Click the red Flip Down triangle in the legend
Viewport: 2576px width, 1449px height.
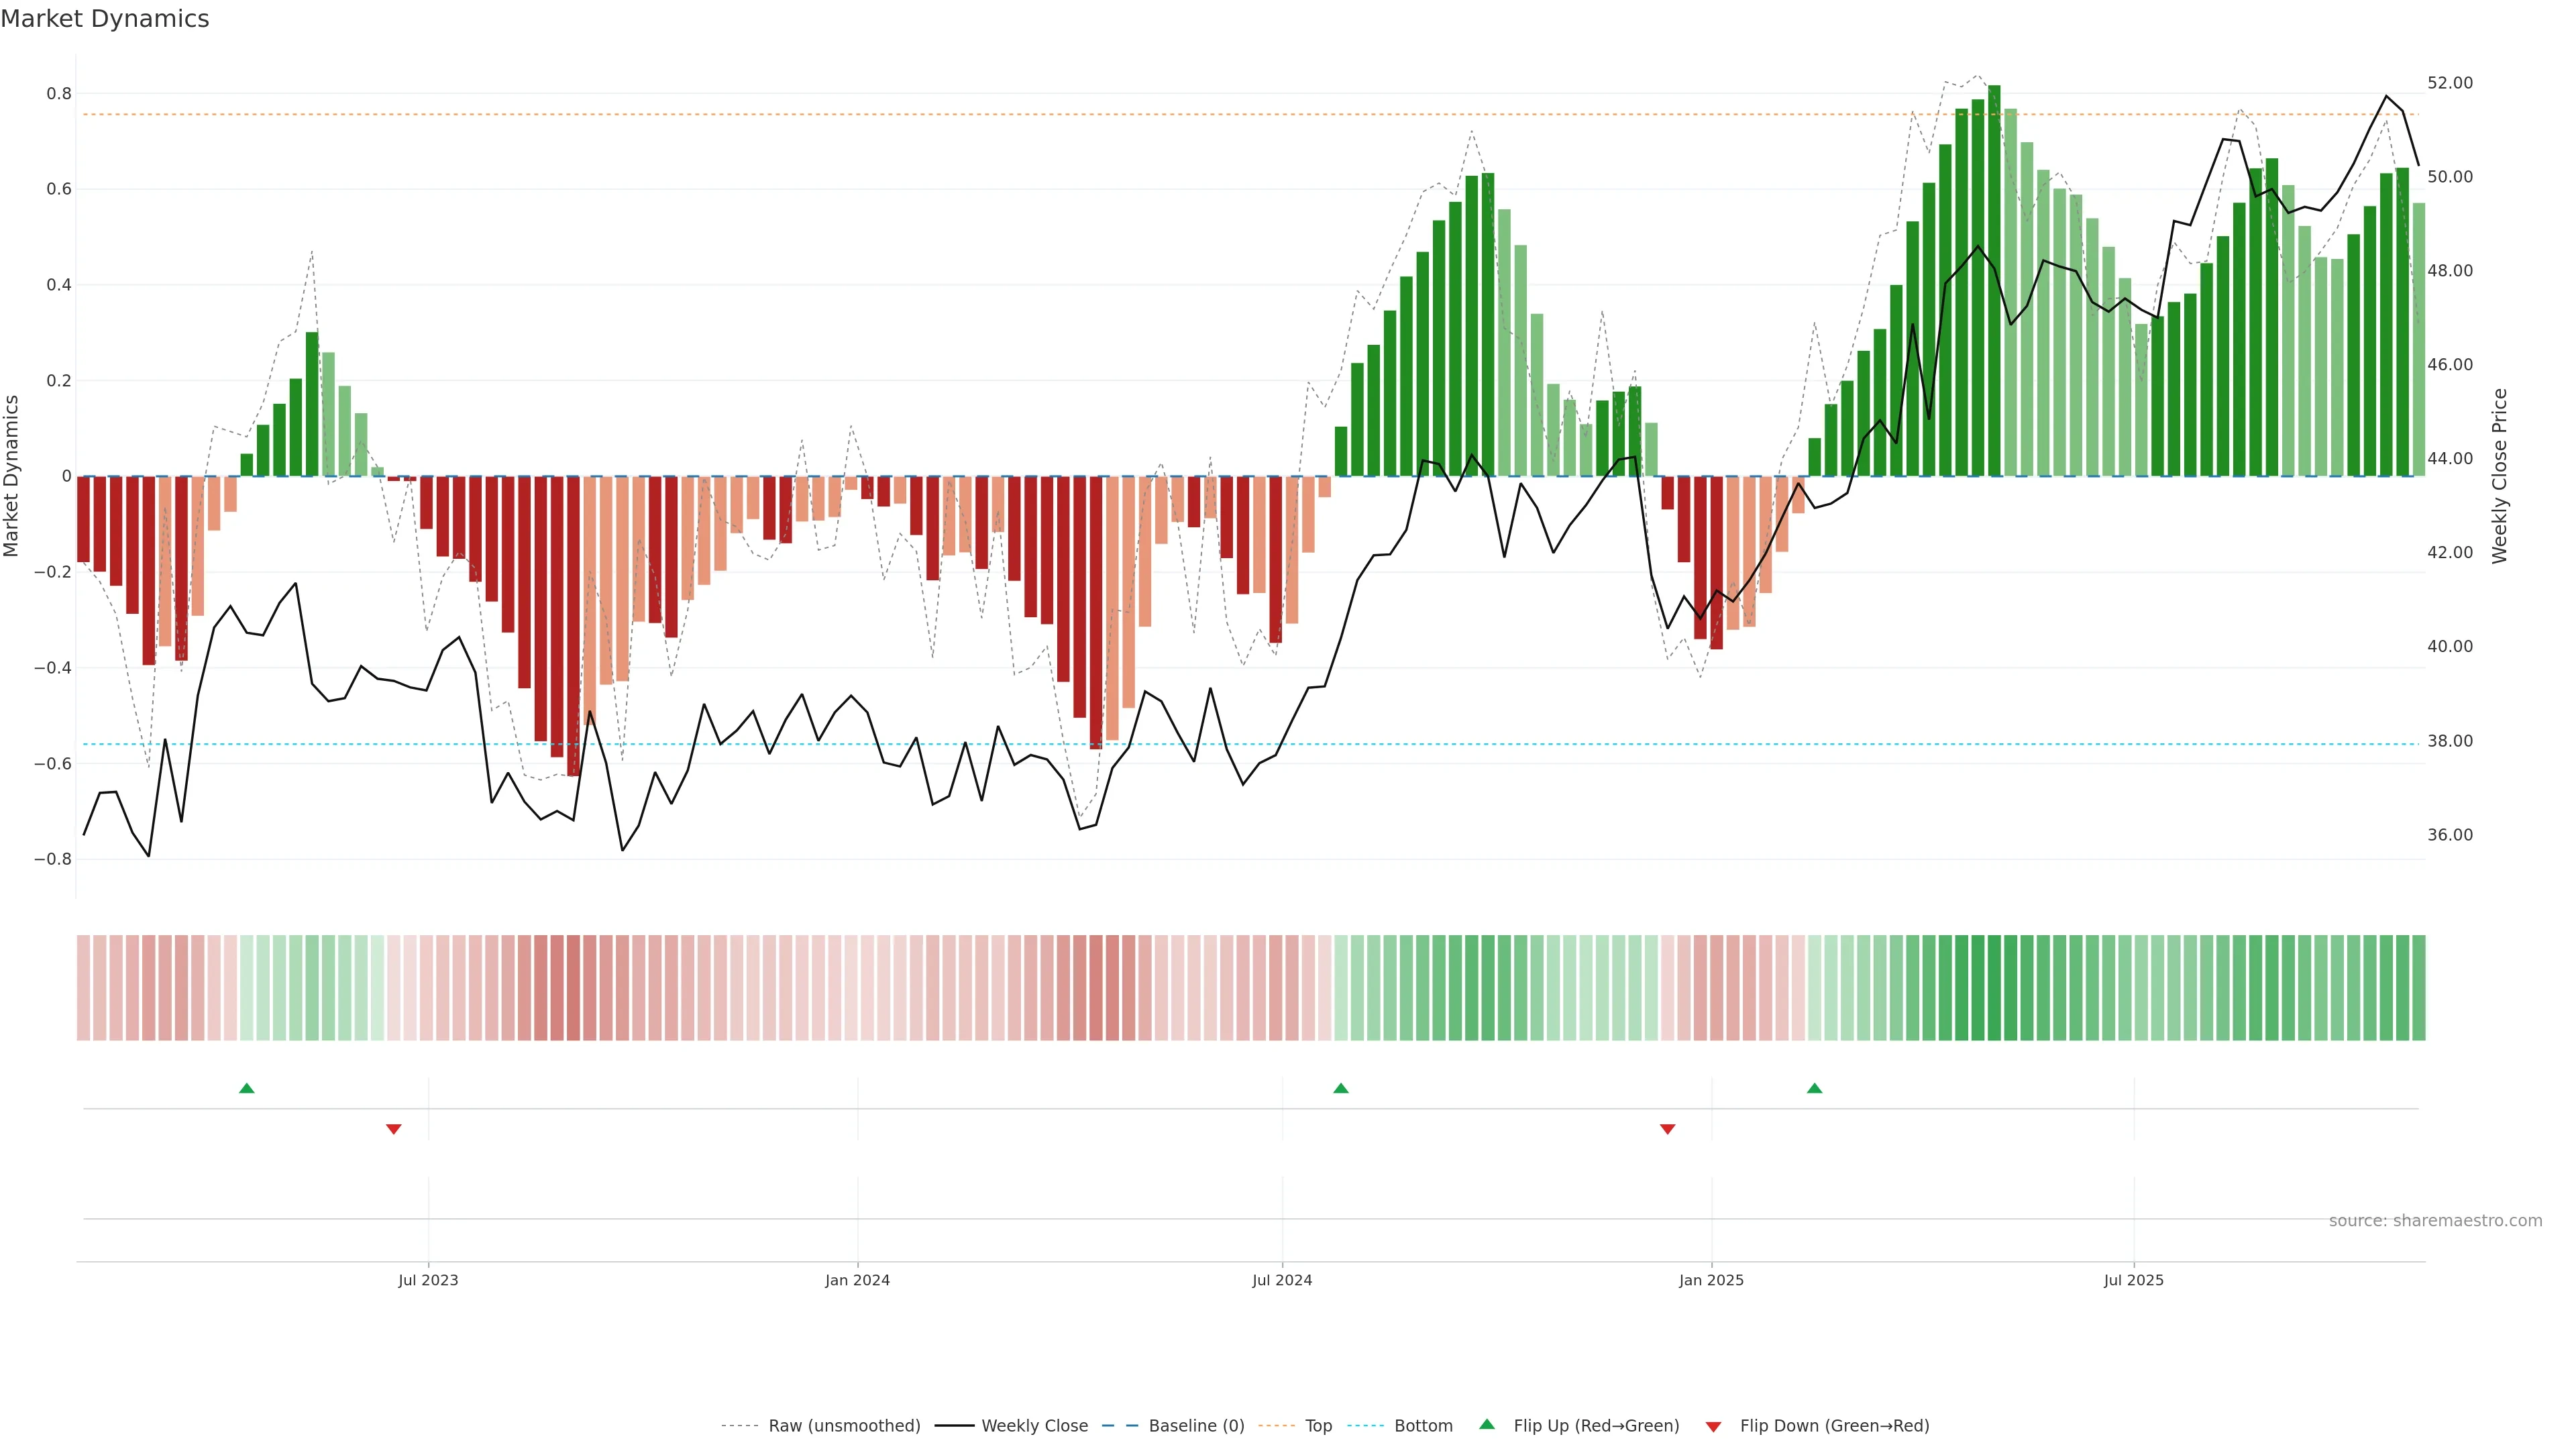click(x=1713, y=1426)
